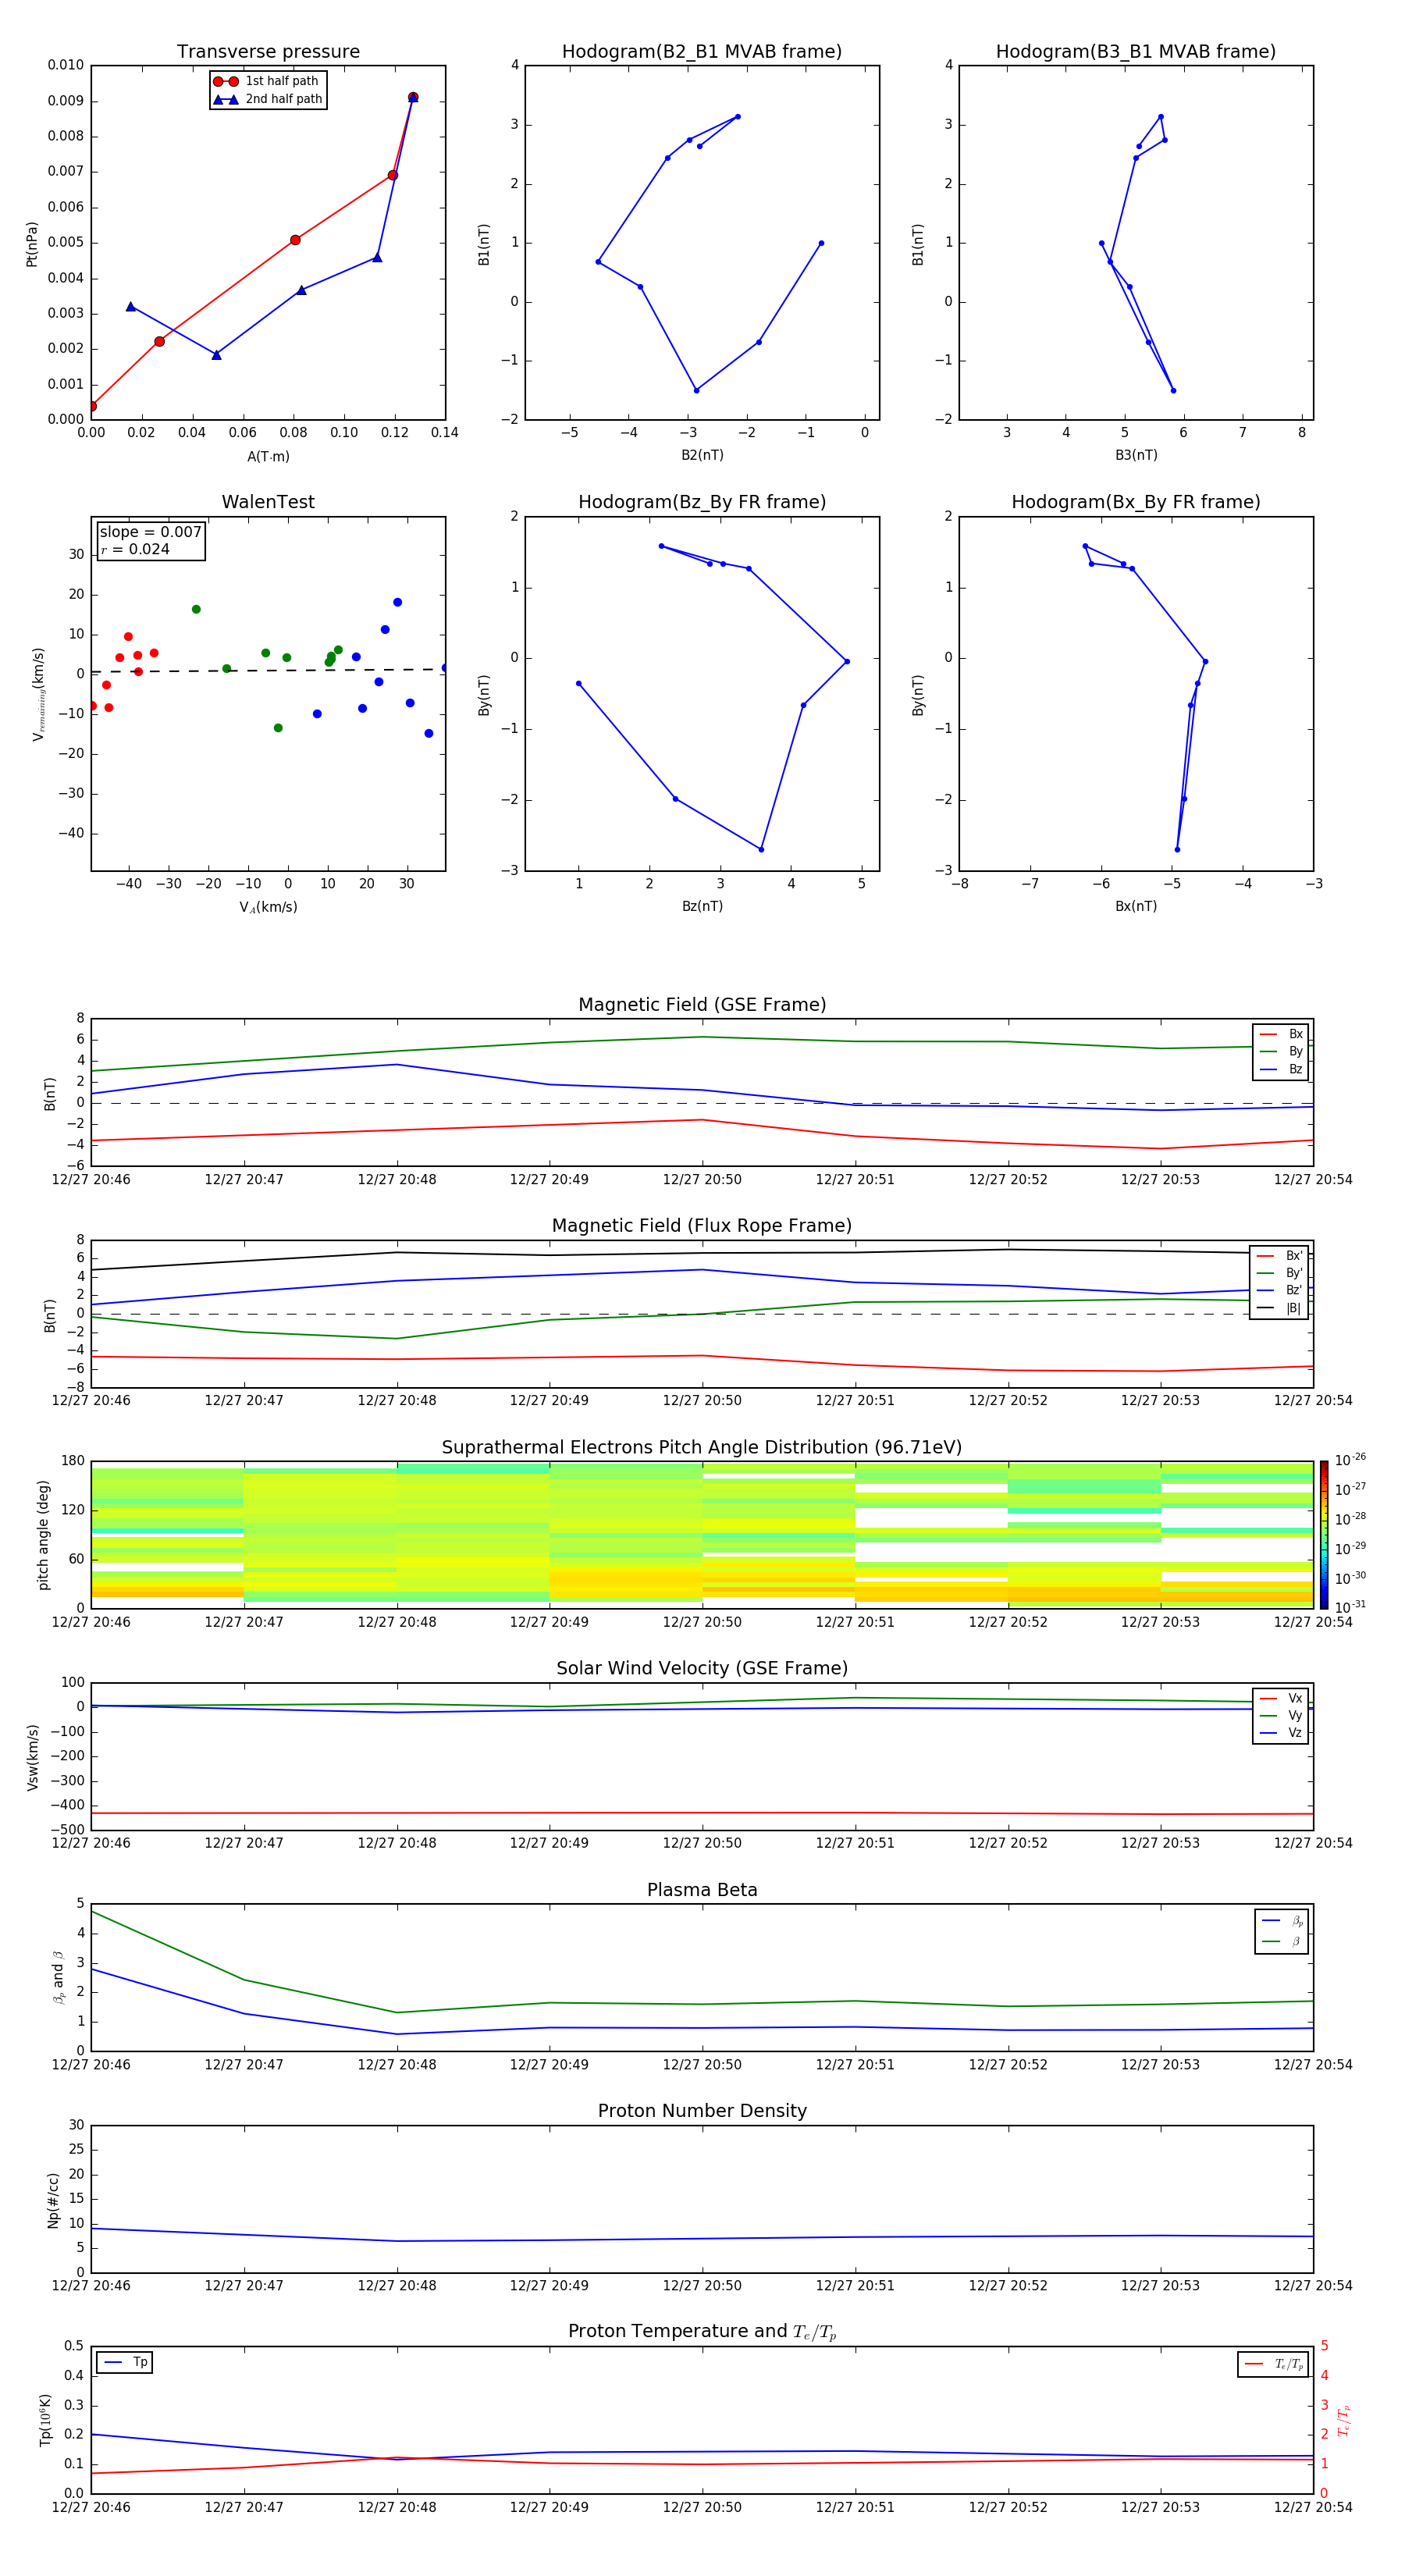The height and width of the screenshot is (2576, 1405).
Task: Click the "Proton Number Density" title
Action: pyautogui.click(x=702, y=2111)
